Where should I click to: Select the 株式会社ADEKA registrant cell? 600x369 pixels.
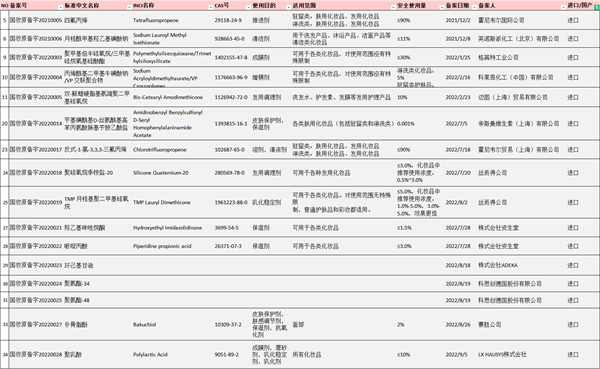[521, 265]
